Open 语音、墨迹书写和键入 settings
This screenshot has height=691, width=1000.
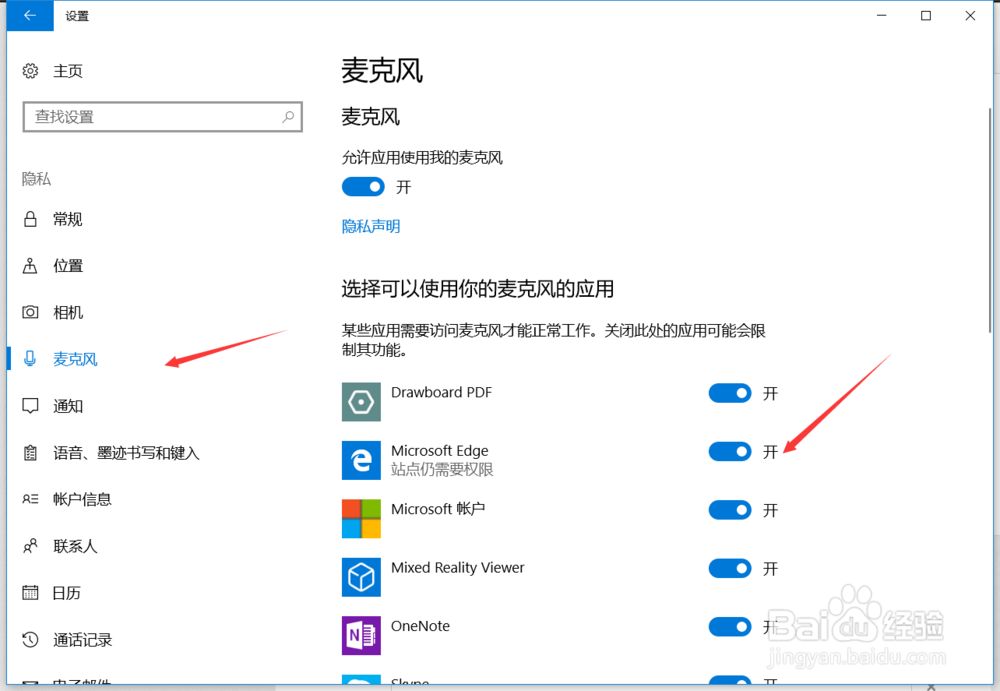tap(126, 453)
